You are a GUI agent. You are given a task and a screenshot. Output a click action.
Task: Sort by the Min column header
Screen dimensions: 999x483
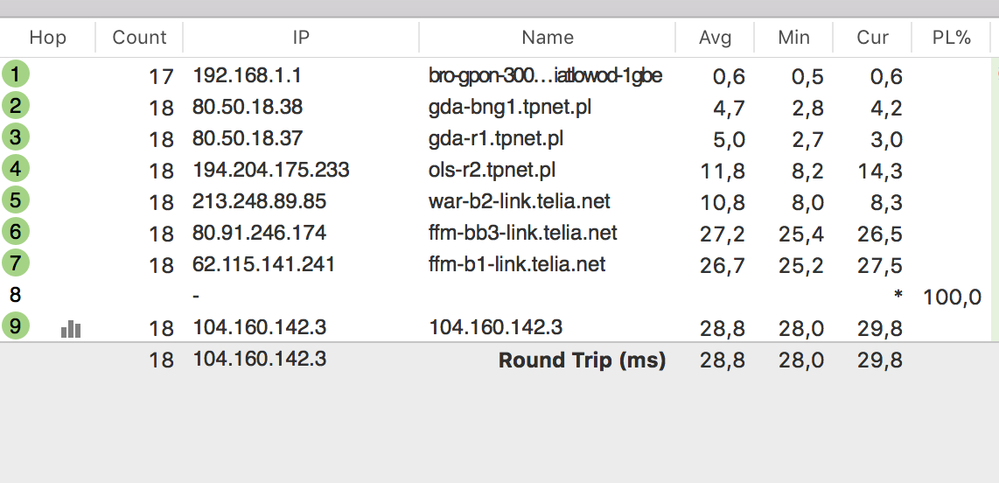tap(794, 38)
